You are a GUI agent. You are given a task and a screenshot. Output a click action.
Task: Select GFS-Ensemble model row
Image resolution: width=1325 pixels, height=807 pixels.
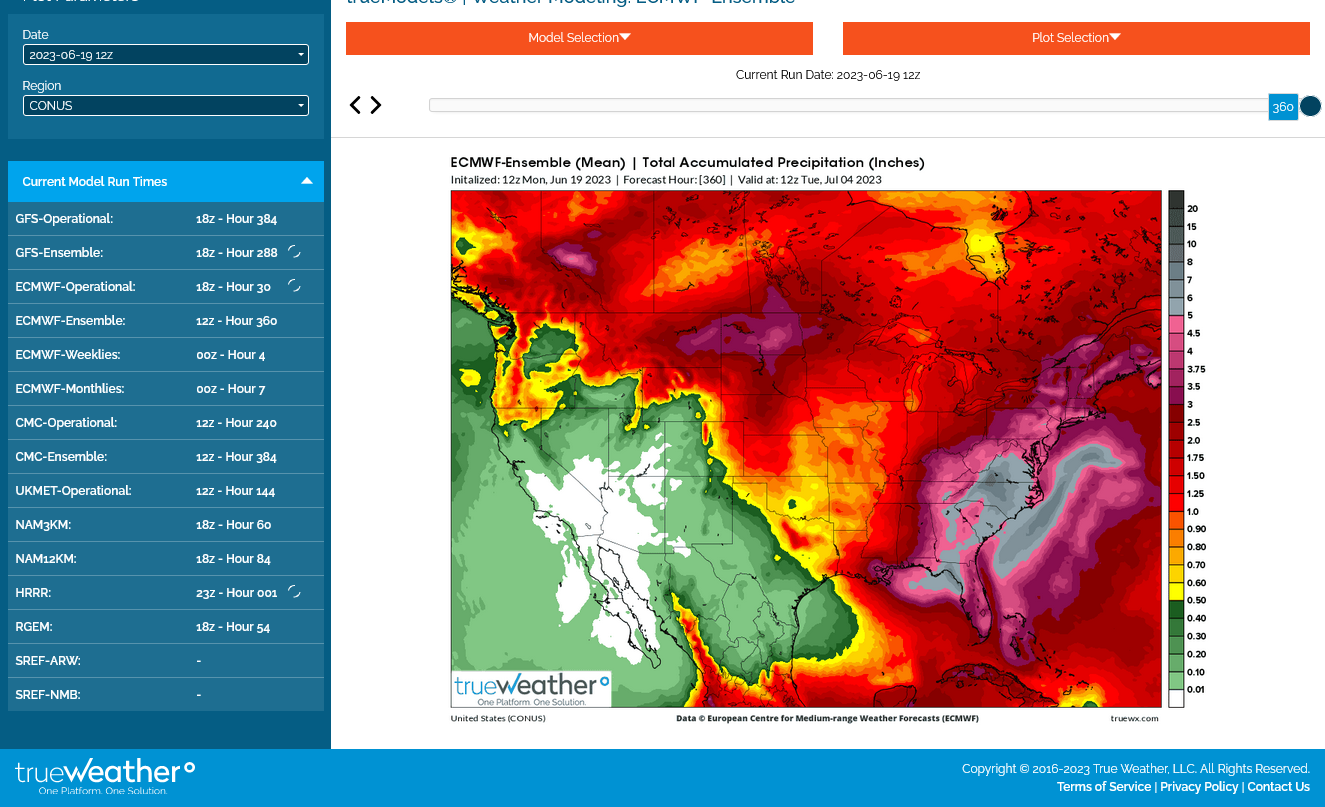tap(166, 253)
